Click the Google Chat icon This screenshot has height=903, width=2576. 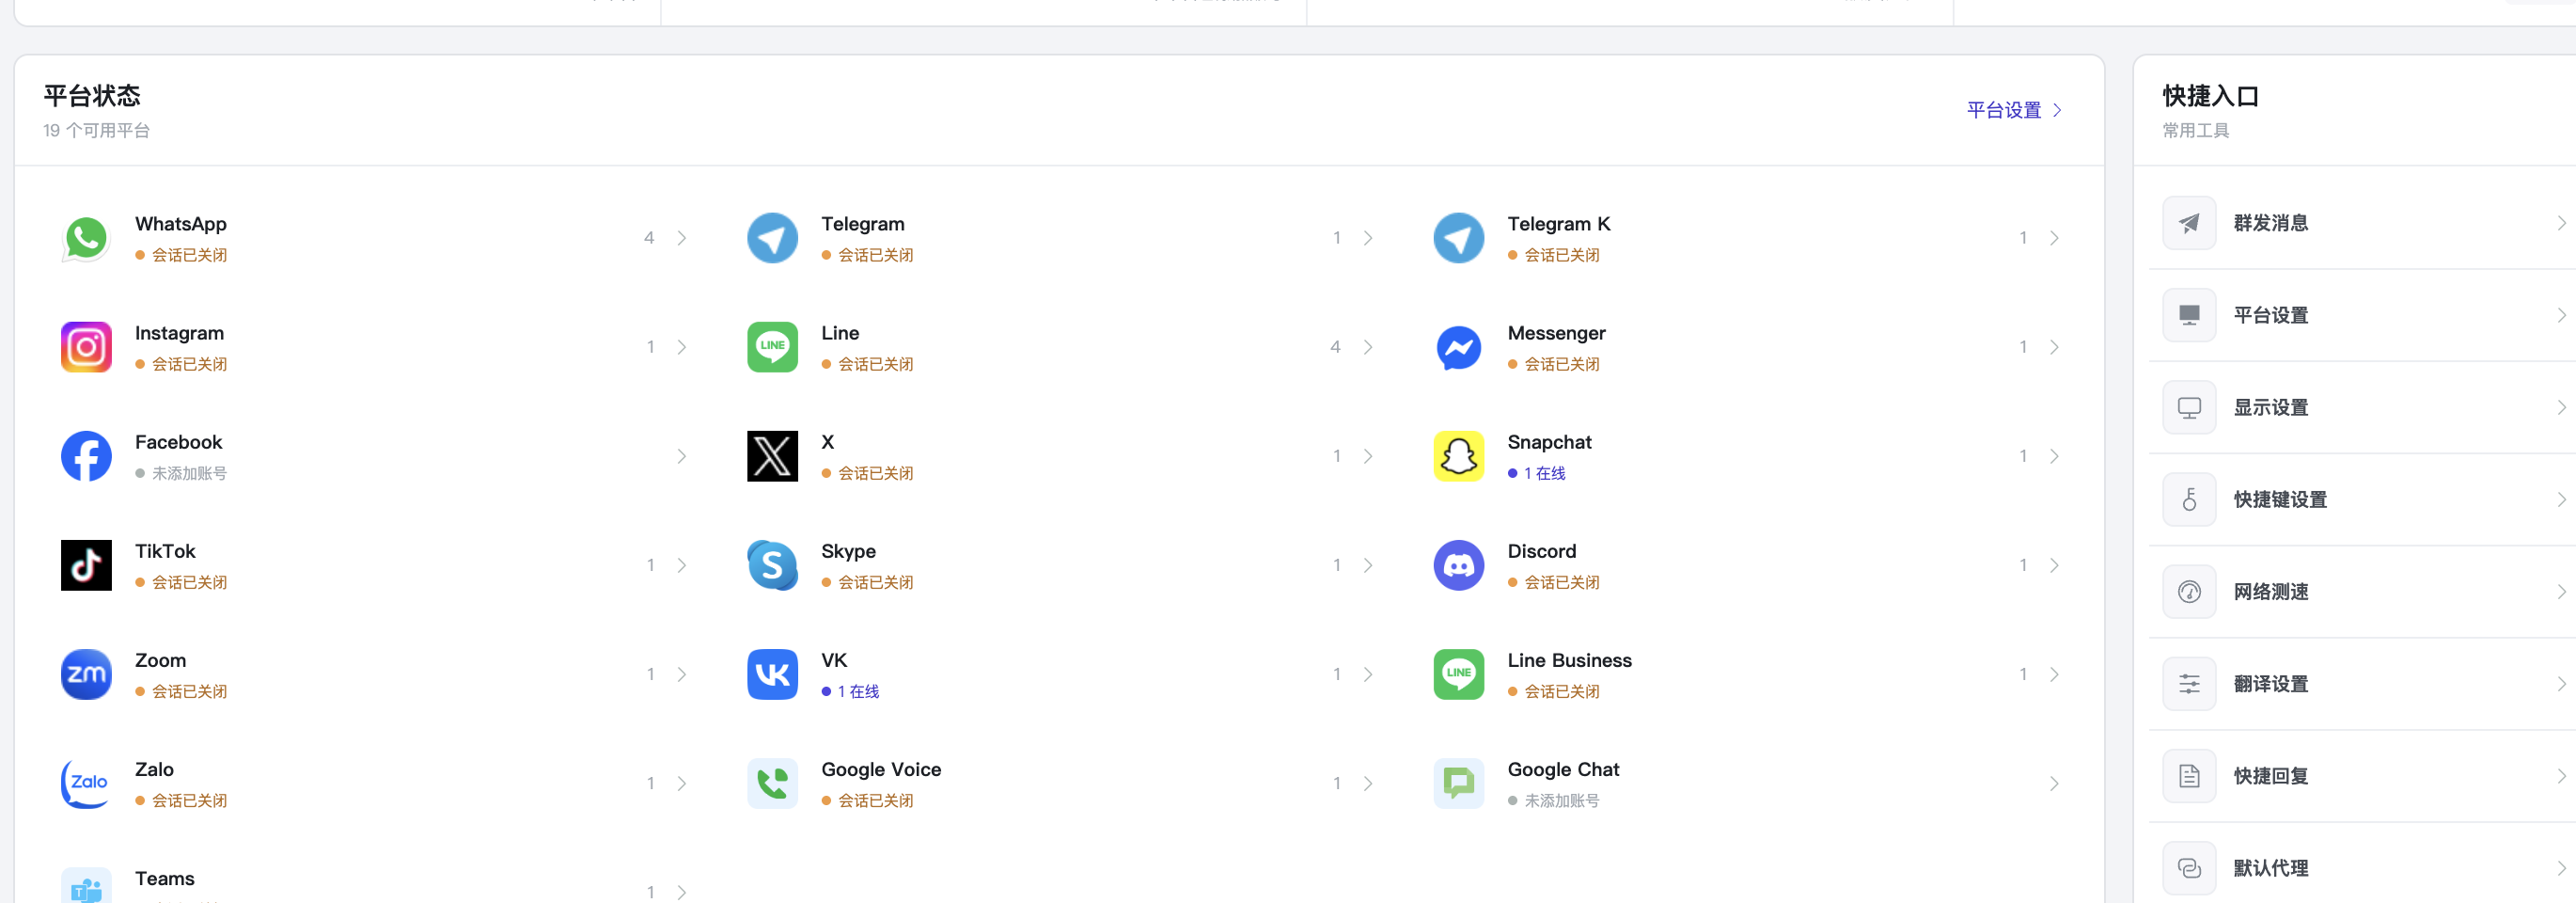pos(1458,783)
